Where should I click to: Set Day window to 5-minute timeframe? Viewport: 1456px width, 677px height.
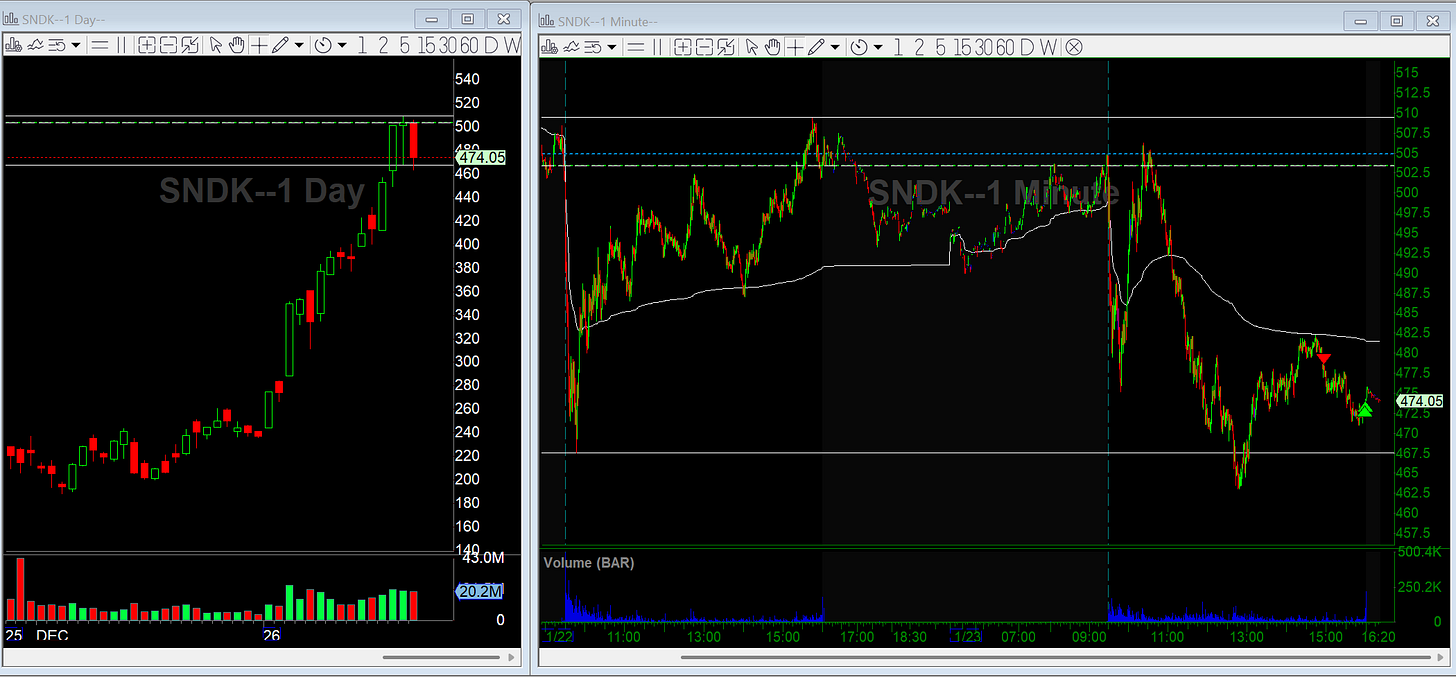coord(404,45)
